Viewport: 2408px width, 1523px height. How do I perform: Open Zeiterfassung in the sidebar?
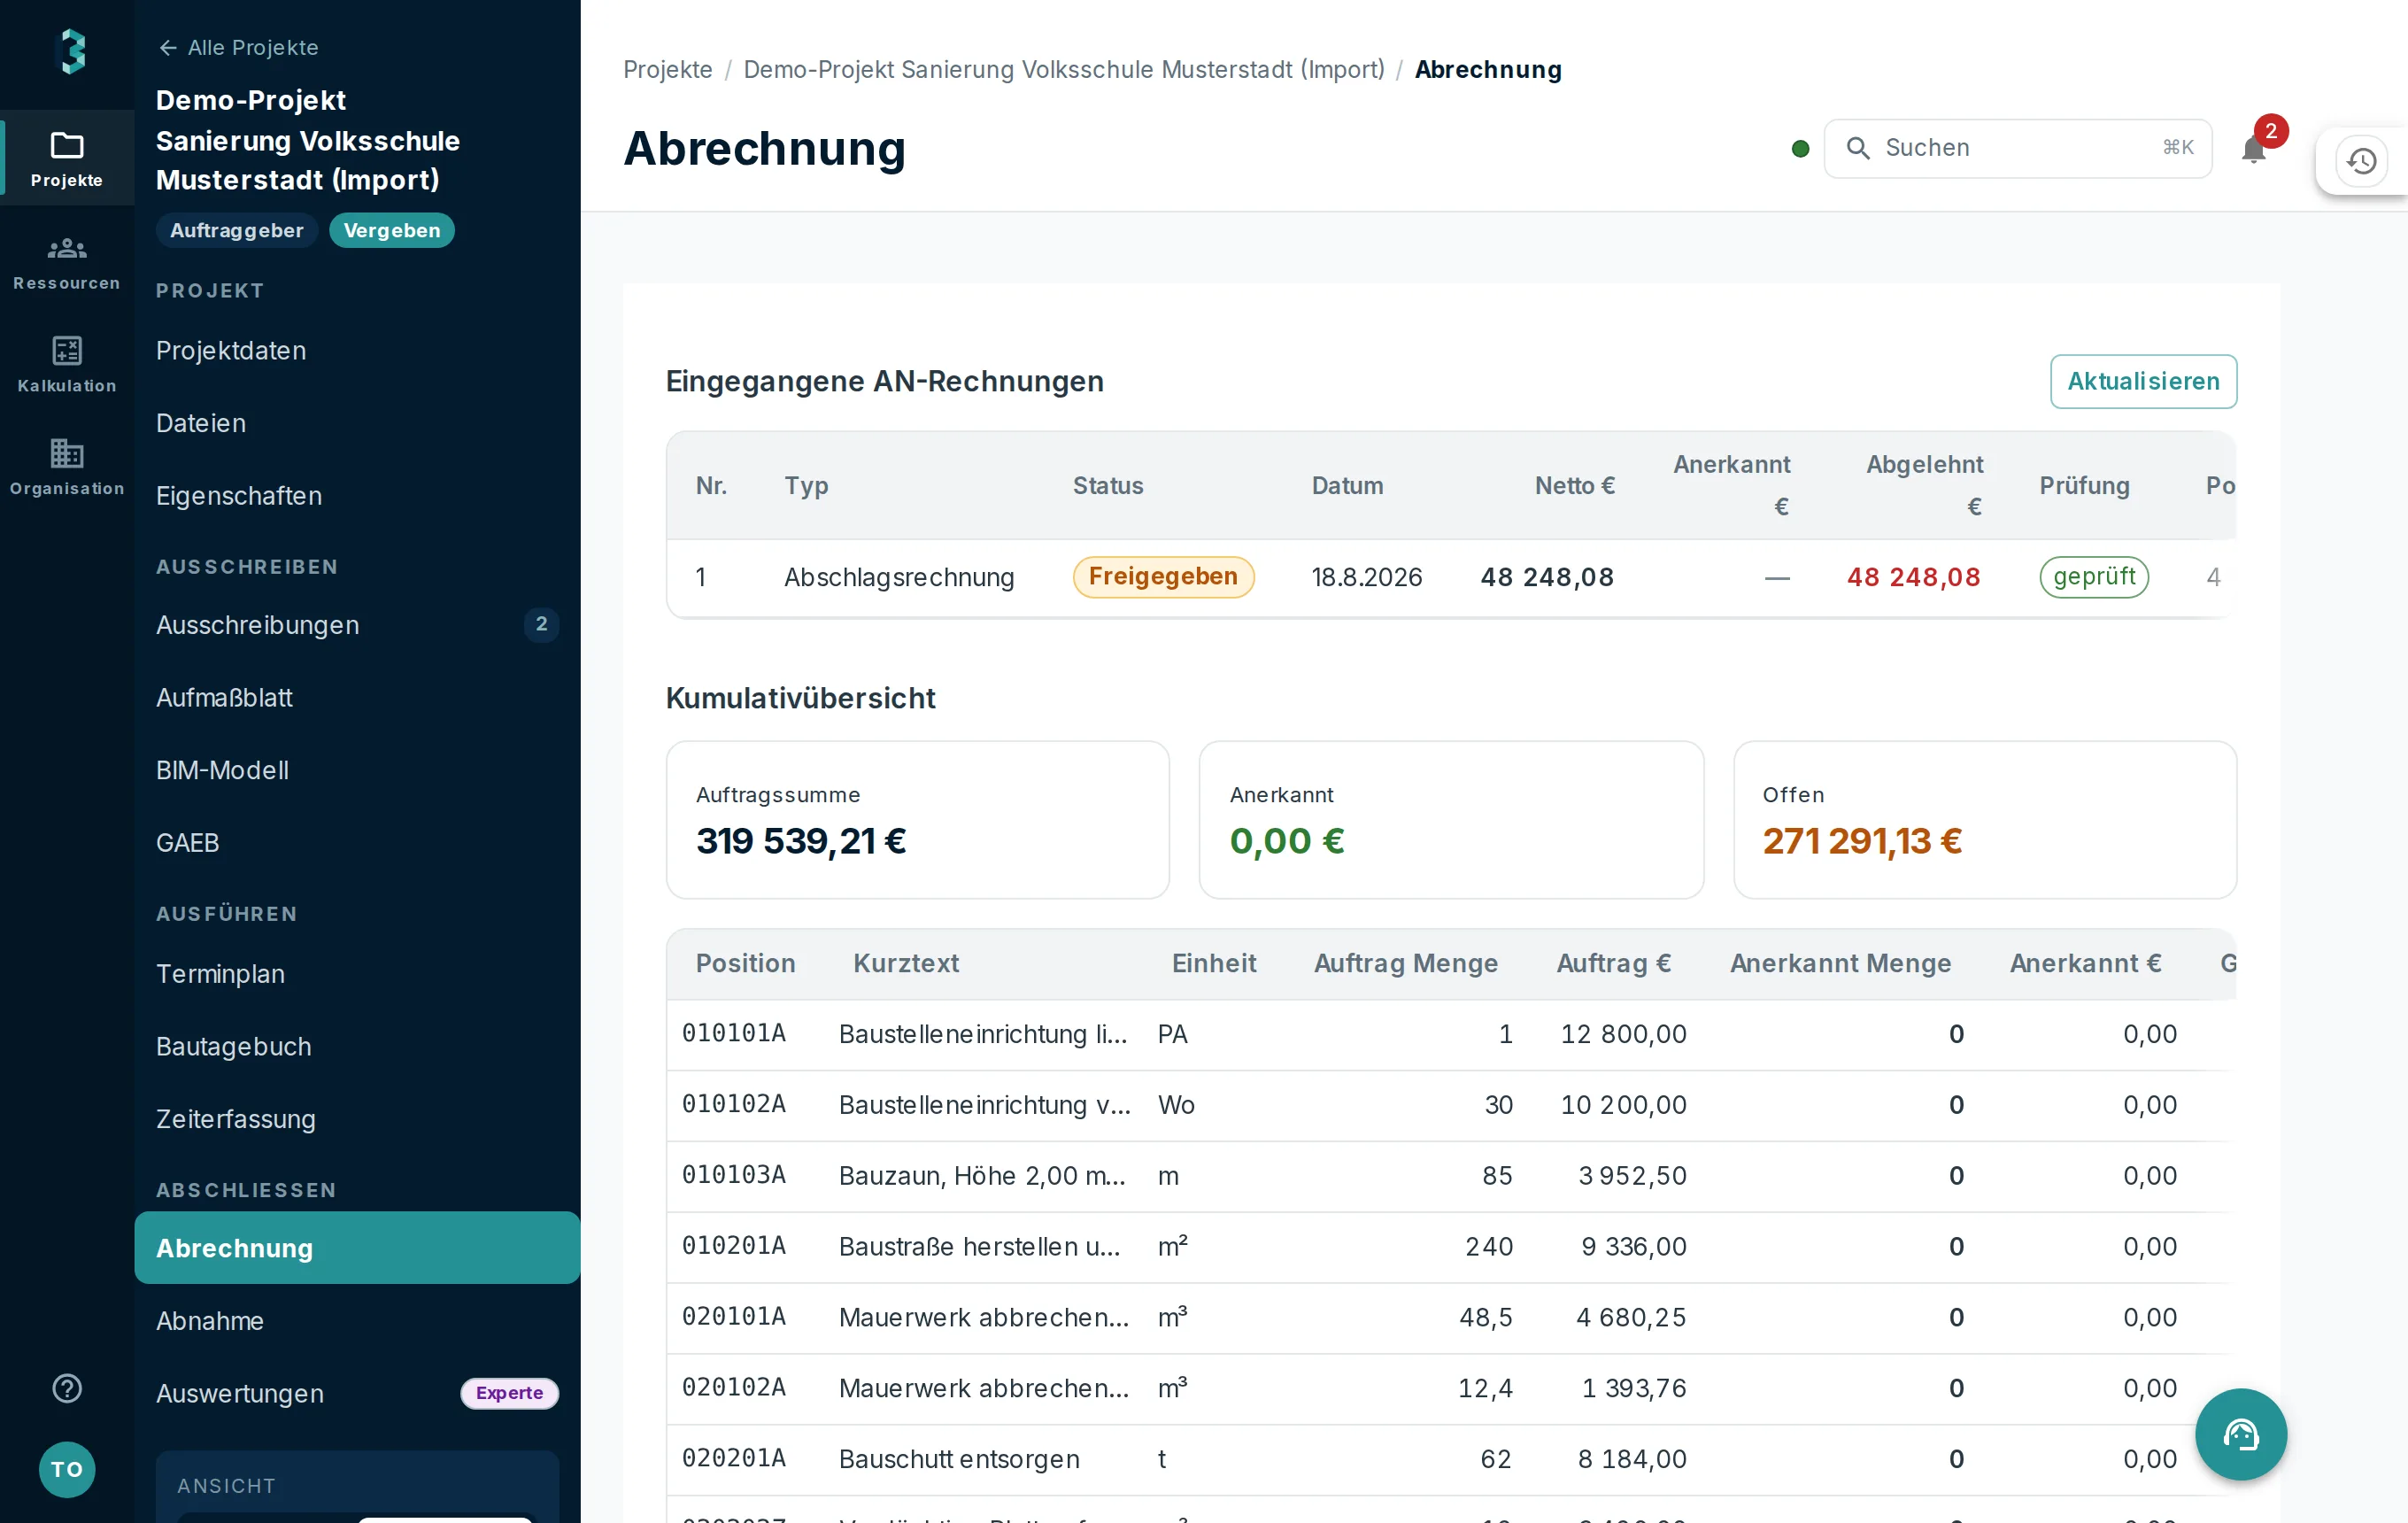tap(357, 1119)
